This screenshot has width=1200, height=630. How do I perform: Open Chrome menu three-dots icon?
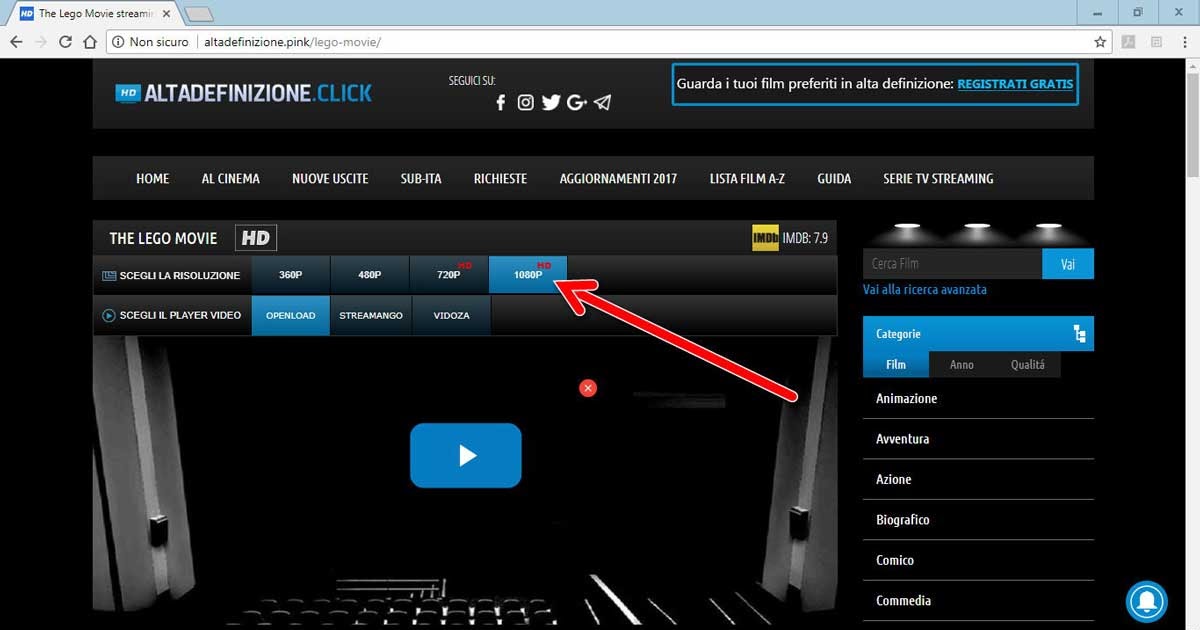coord(1183,42)
